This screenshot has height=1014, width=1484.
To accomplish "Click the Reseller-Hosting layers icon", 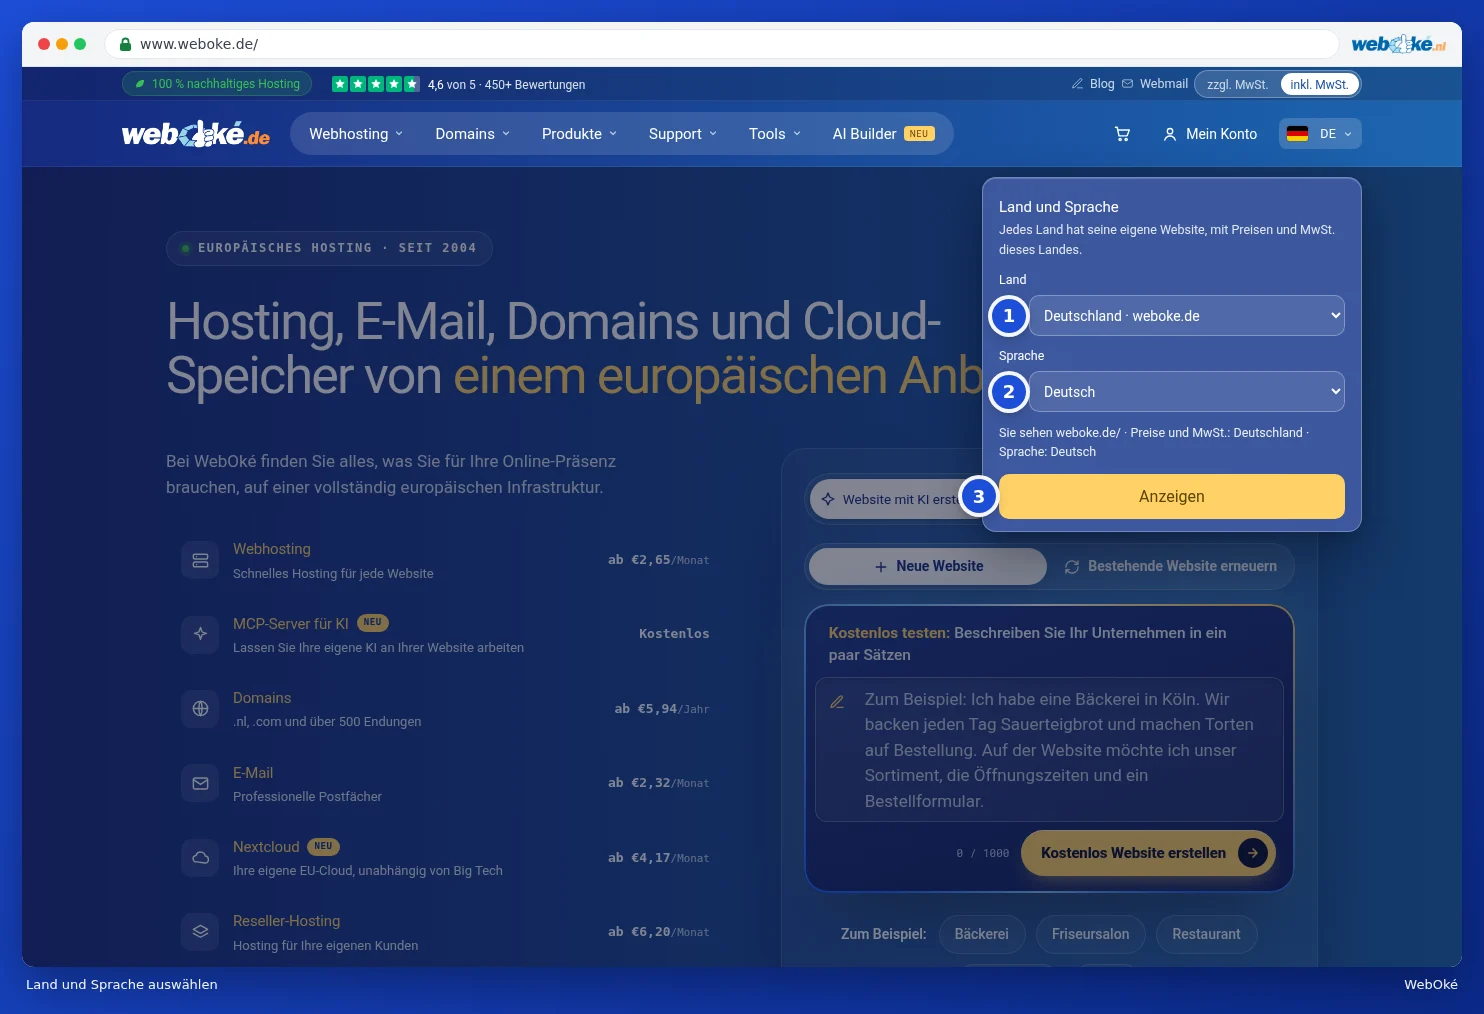I will 200,932.
